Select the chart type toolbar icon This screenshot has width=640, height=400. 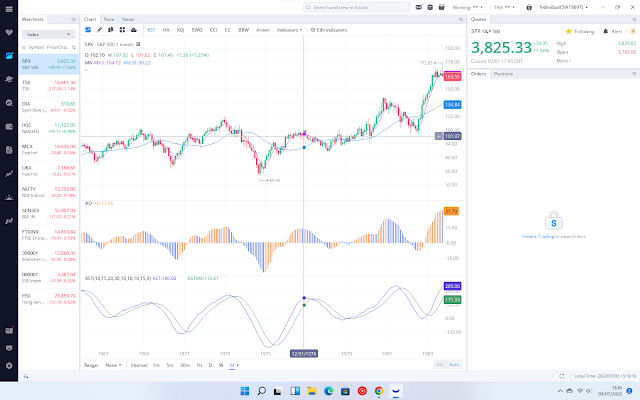(x=88, y=30)
